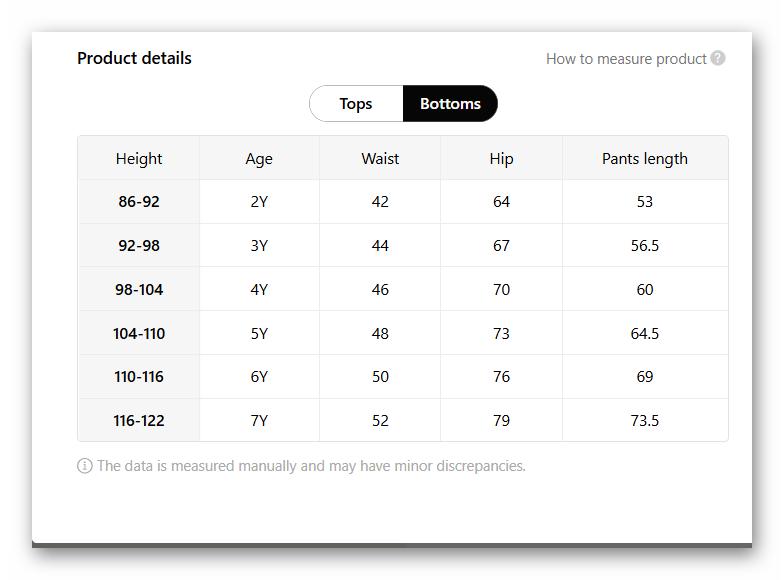Click the Age column header
784x580 pixels.
tap(259, 158)
